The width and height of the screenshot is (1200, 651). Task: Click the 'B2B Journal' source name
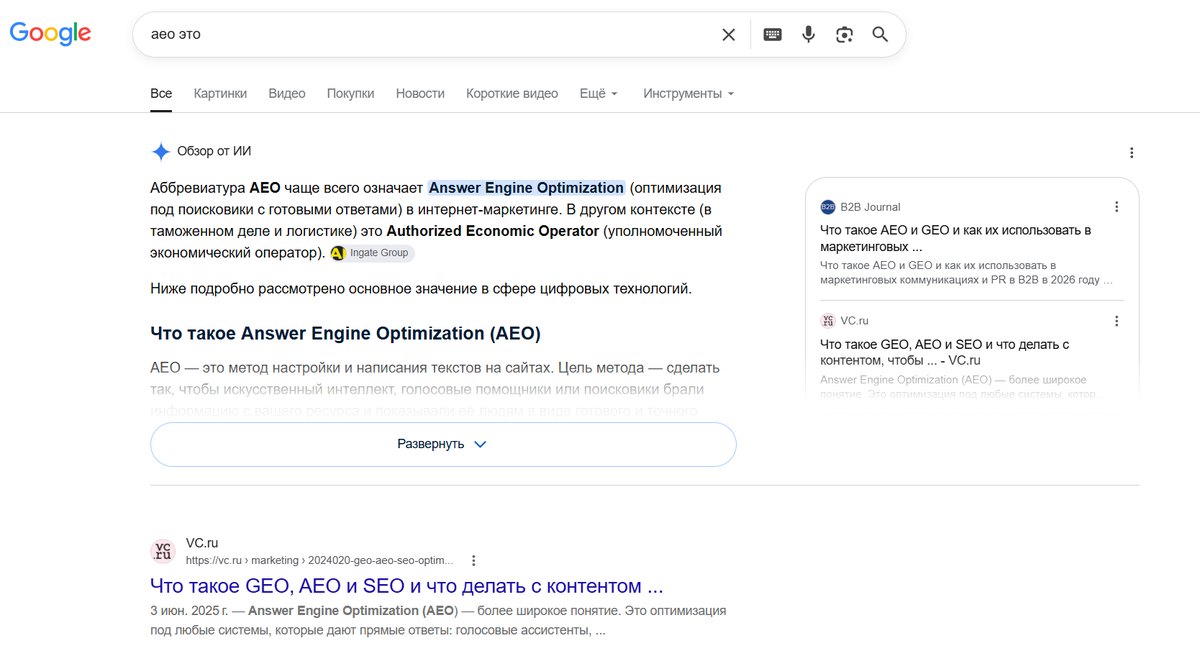pyautogui.click(x=870, y=207)
